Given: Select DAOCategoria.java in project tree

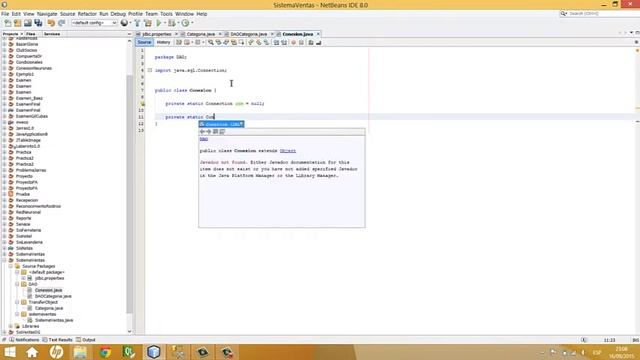Looking at the screenshot, I should 53,296.
